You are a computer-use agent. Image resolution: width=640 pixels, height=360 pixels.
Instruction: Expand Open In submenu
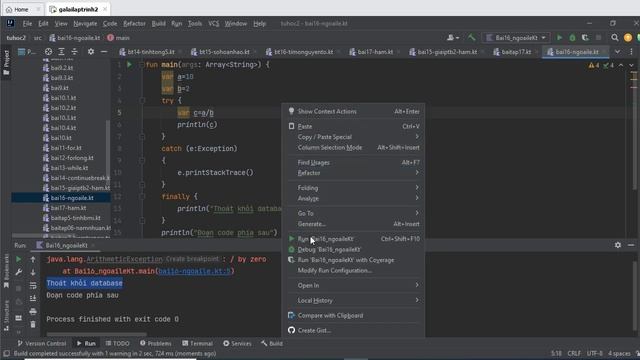(354, 285)
